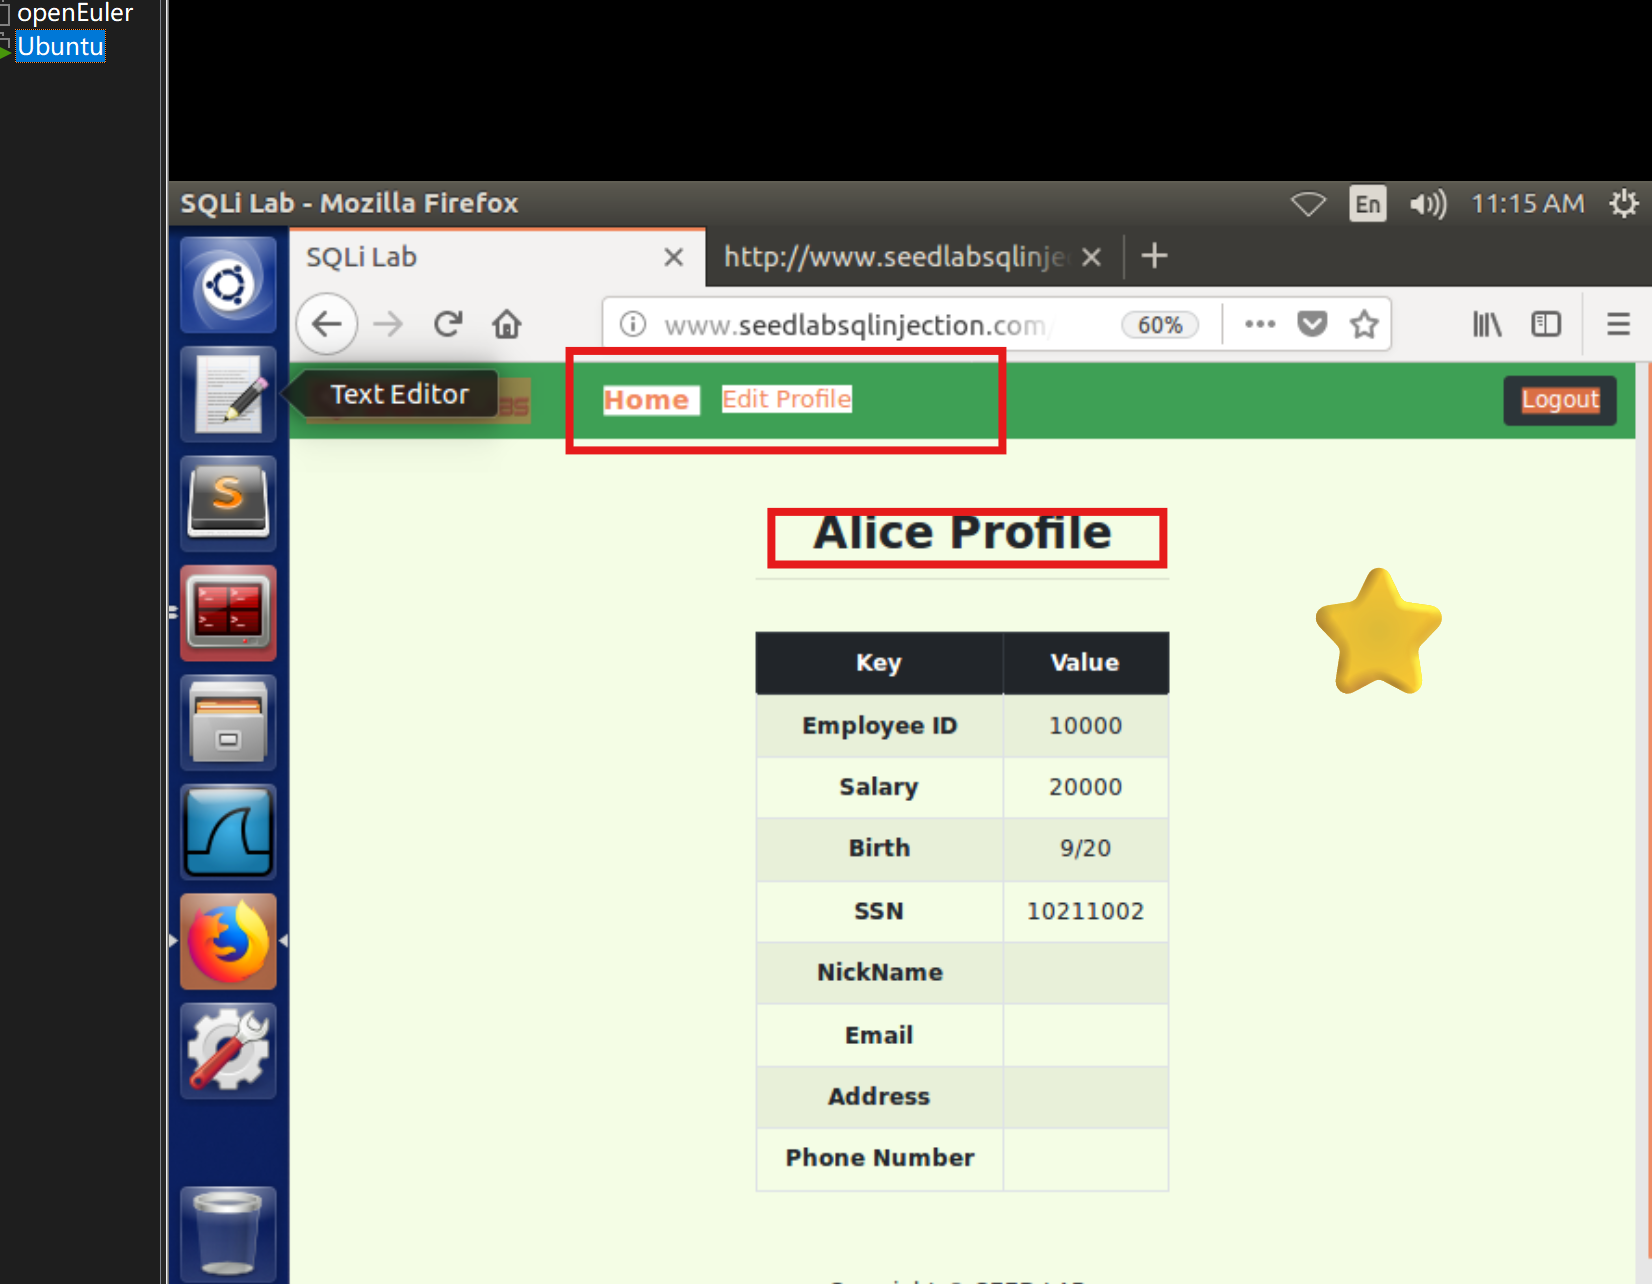1652x1284 pixels.
Task: Open Sublime Text from the dock
Action: coord(228,503)
